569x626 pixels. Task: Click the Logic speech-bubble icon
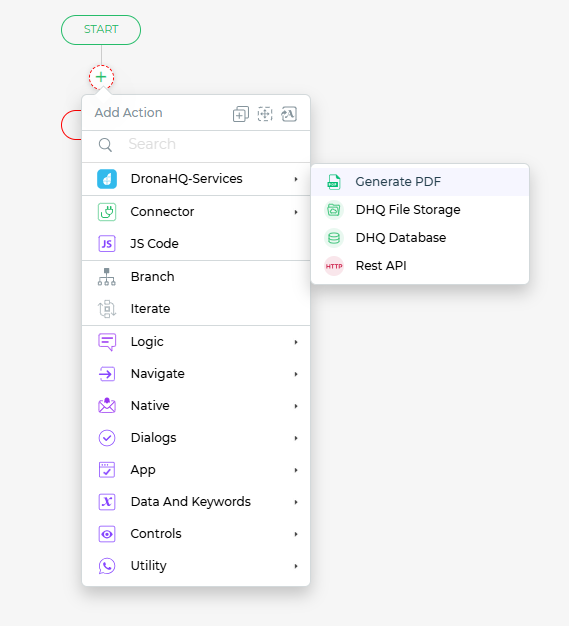[107, 342]
